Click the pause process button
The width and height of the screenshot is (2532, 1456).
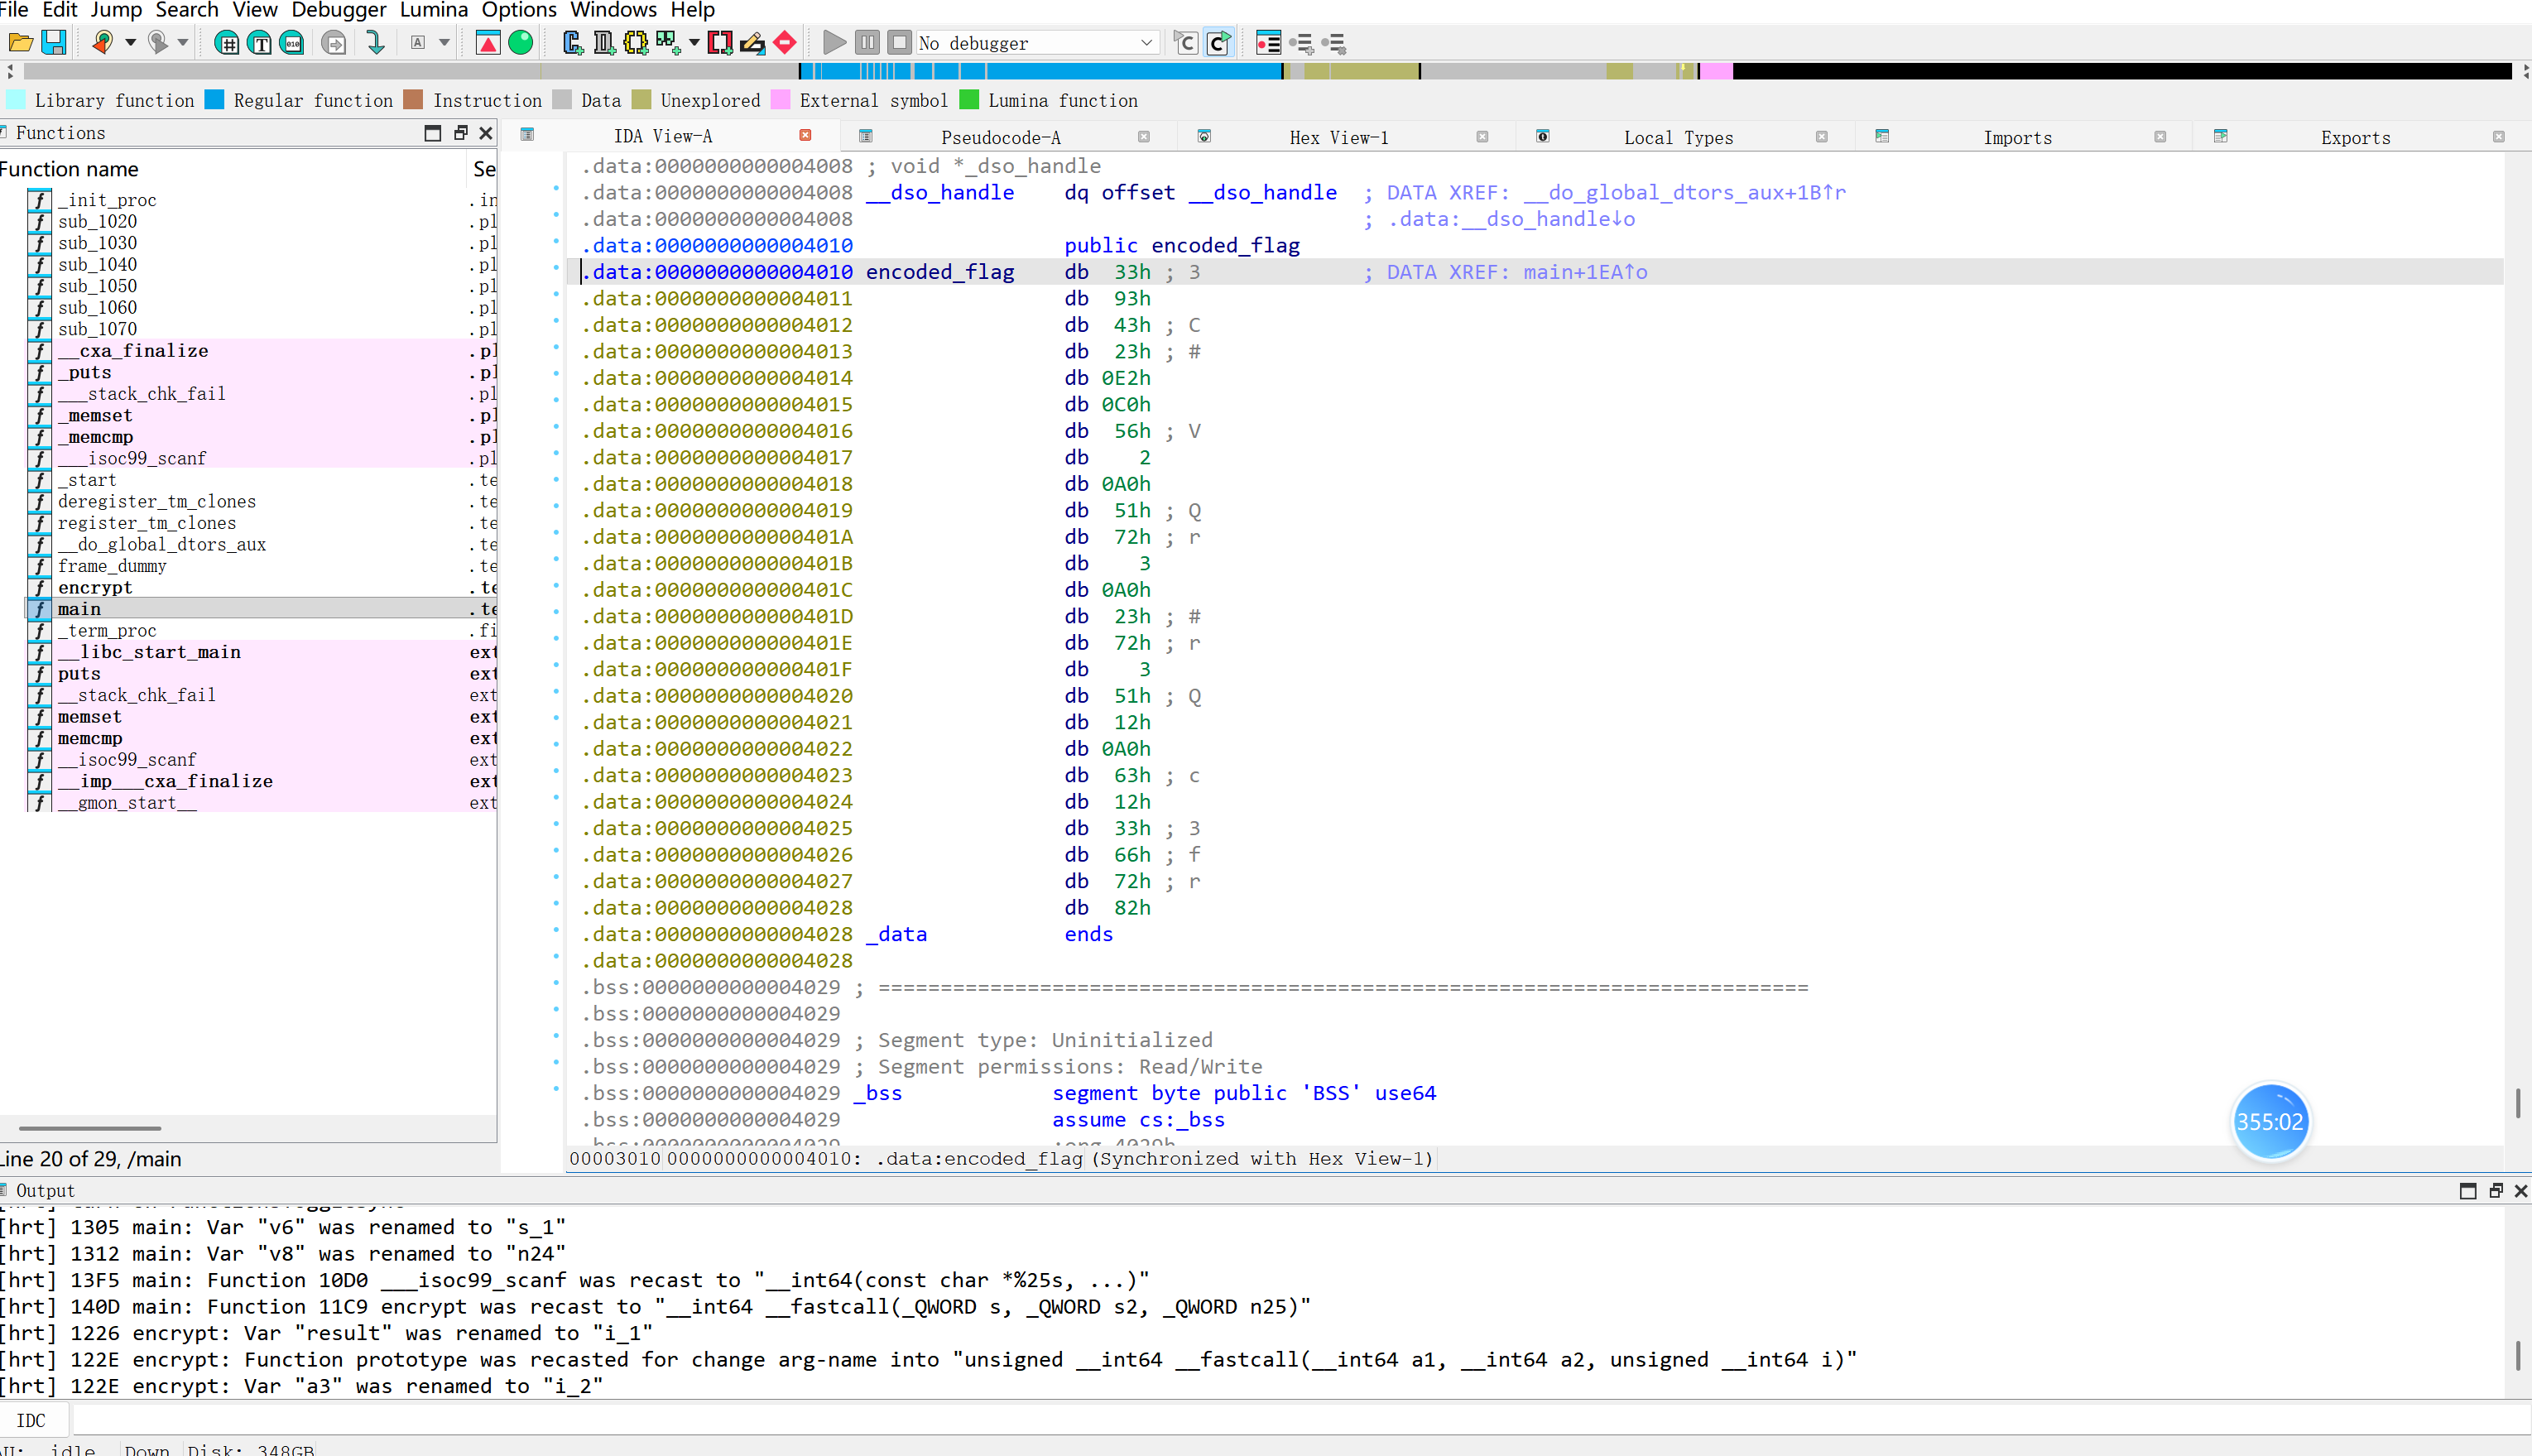point(867,43)
